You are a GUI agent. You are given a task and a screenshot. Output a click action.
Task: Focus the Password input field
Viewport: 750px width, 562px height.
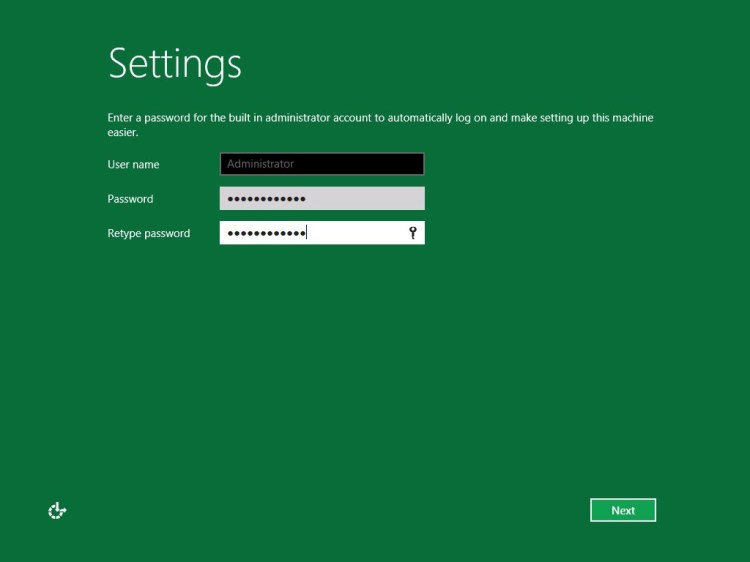pos(321,198)
